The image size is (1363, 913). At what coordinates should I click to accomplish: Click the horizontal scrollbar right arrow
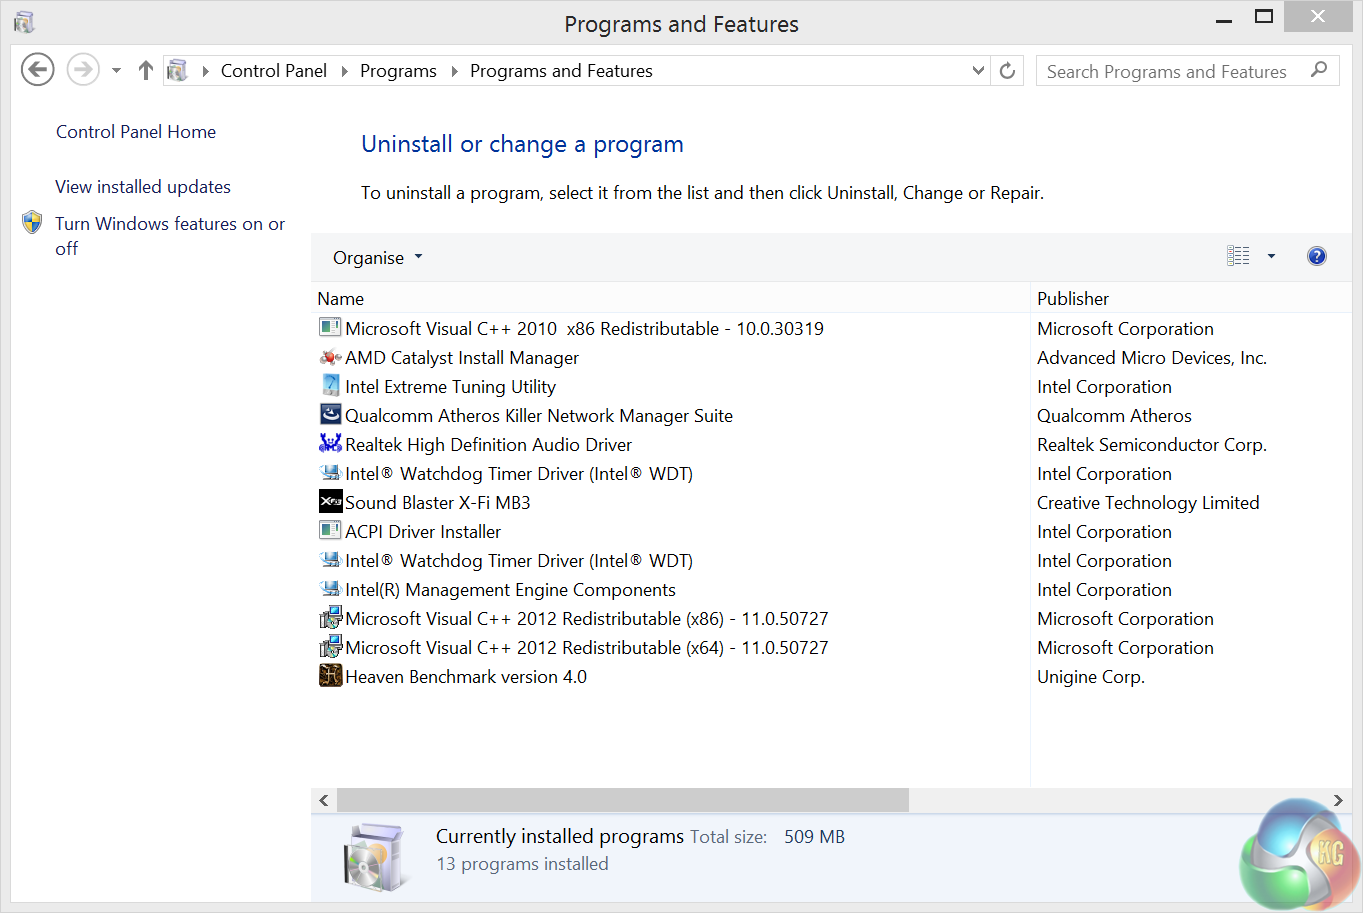[1338, 800]
